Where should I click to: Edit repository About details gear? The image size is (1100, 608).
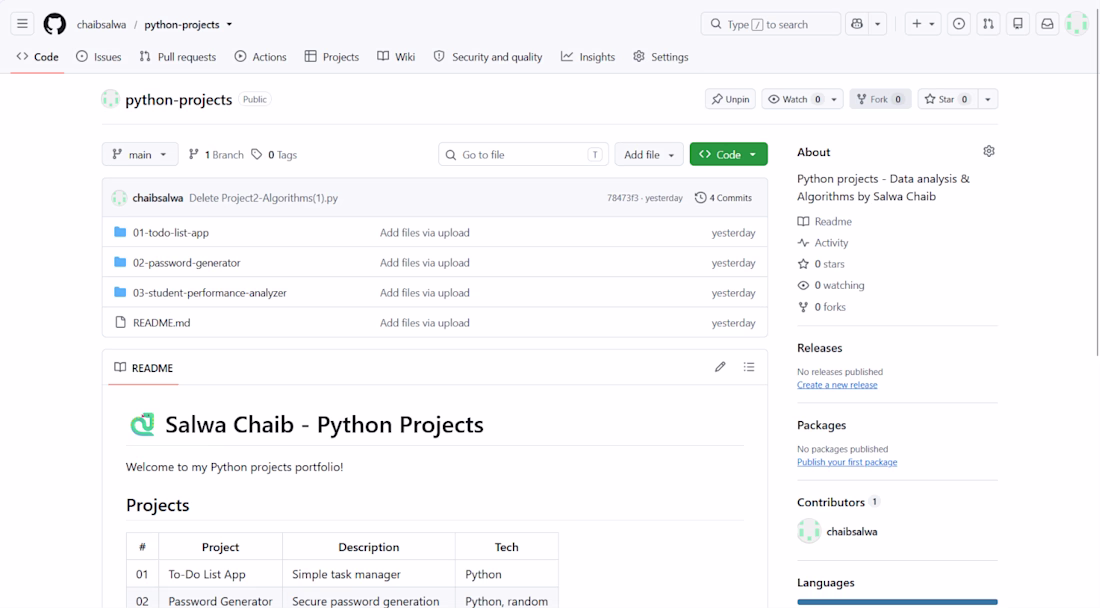point(988,151)
